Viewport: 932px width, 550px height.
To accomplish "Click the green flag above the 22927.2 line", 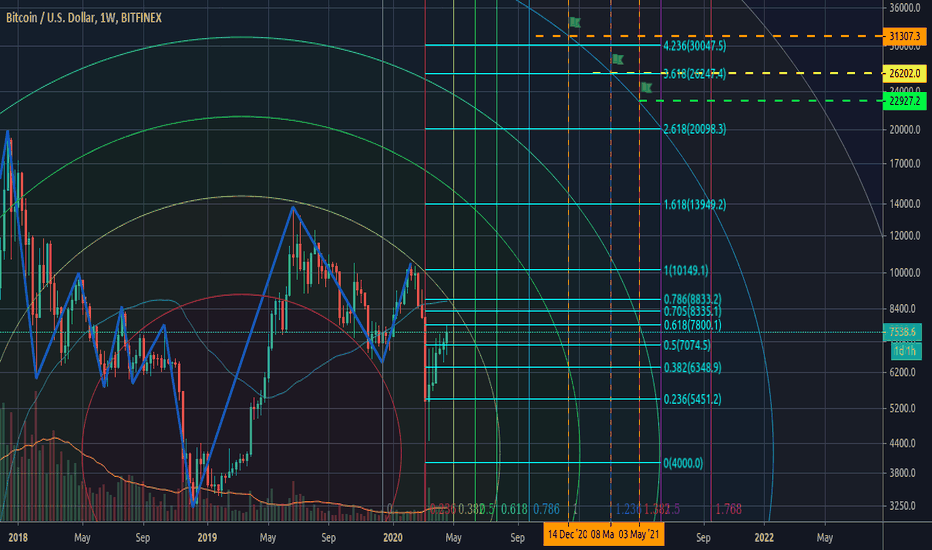I will click(x=647, y=88).
